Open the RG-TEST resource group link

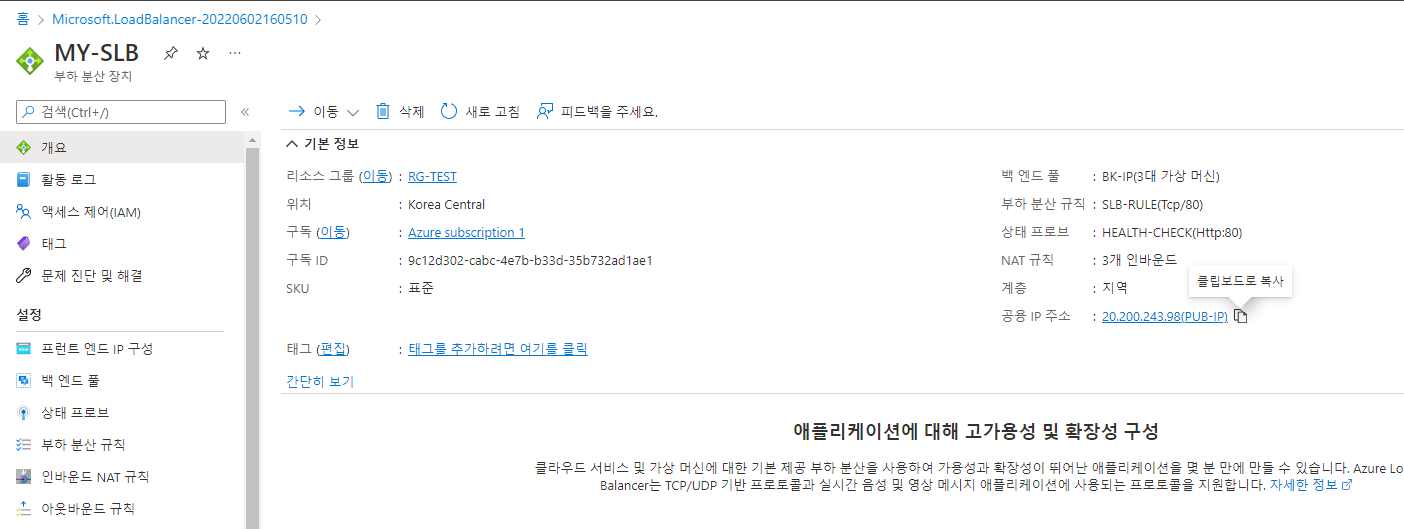pos(432,176)
